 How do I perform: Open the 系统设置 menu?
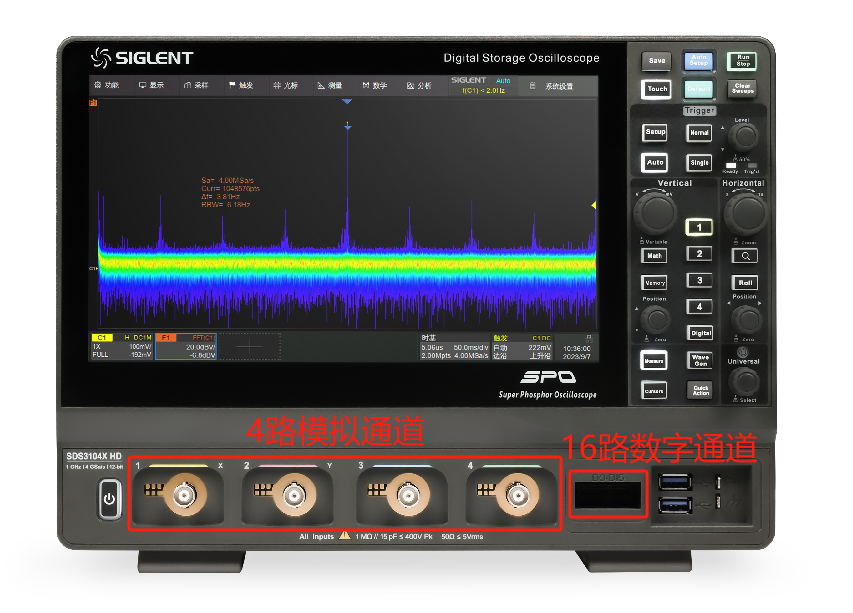[552, 86]
